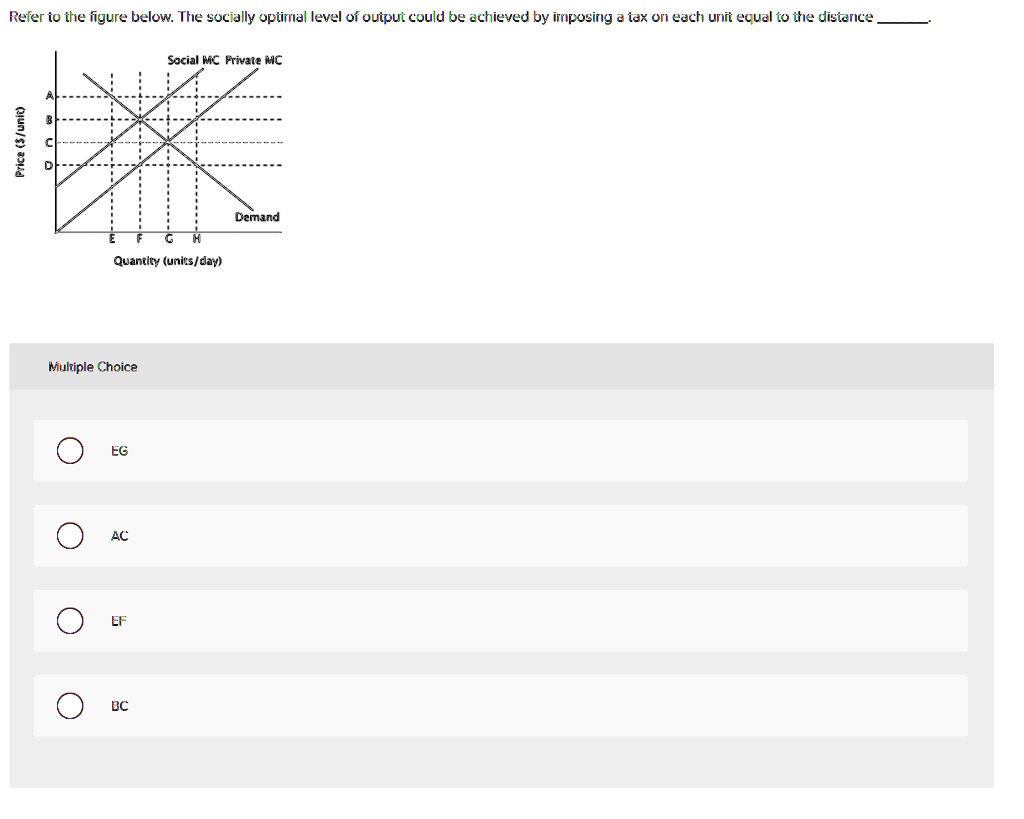This screenshot has width=1024, height=819.
Task: Select the AC answer radio button
Action: [70, 536]
